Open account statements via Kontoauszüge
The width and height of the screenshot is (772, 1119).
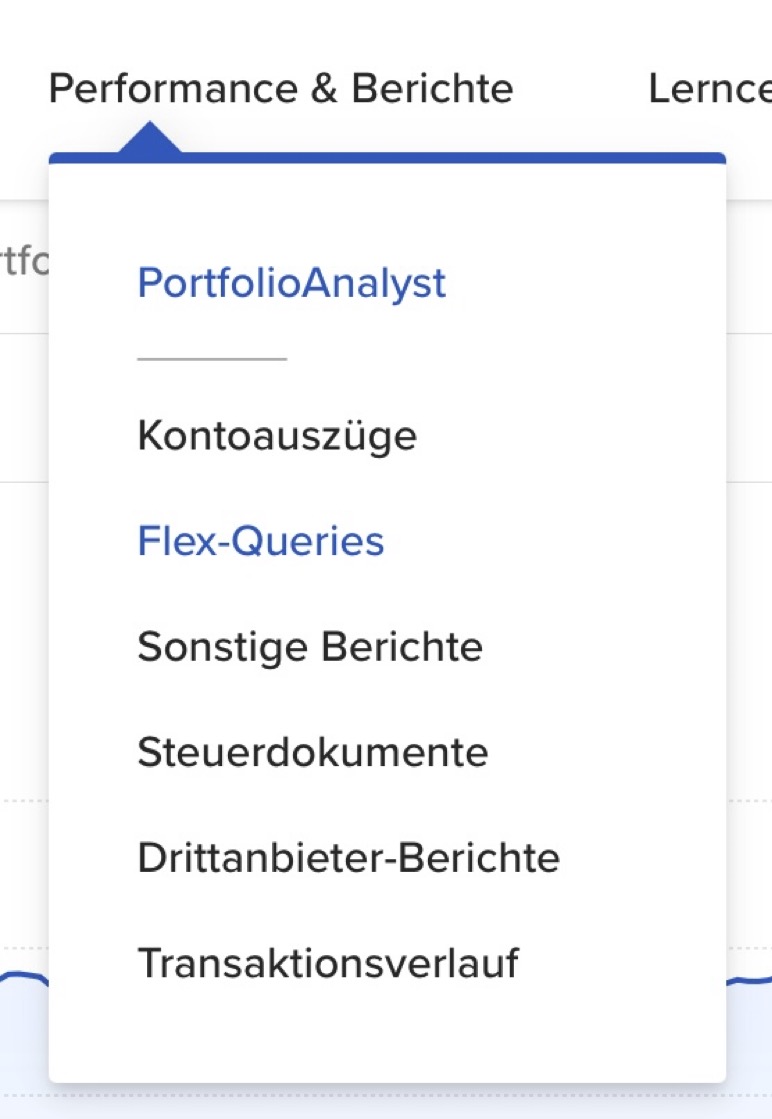click(x=277, y=435)
